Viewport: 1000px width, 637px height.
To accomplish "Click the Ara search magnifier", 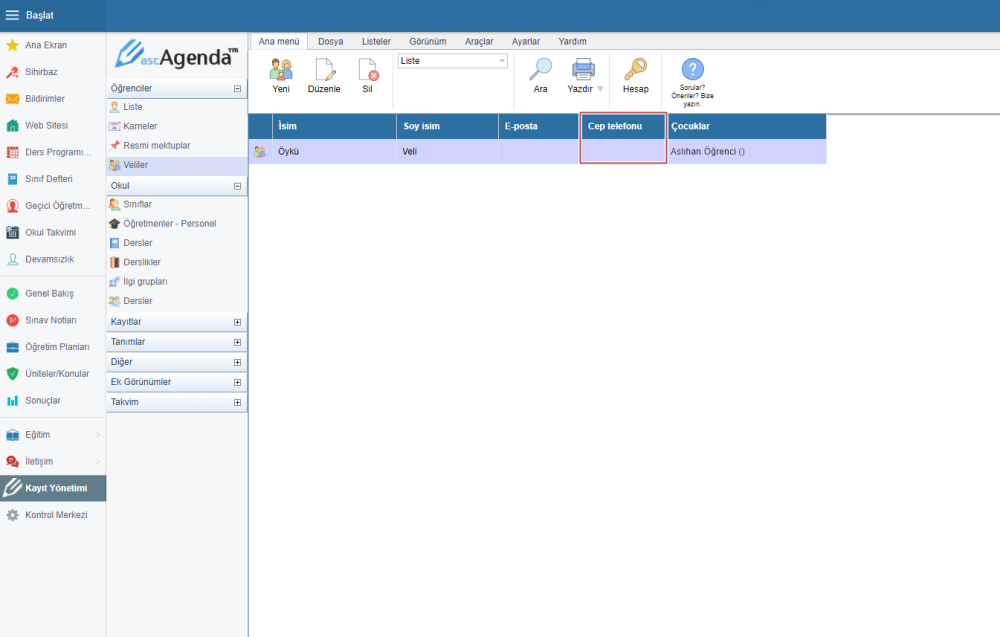I will point(540,75).
